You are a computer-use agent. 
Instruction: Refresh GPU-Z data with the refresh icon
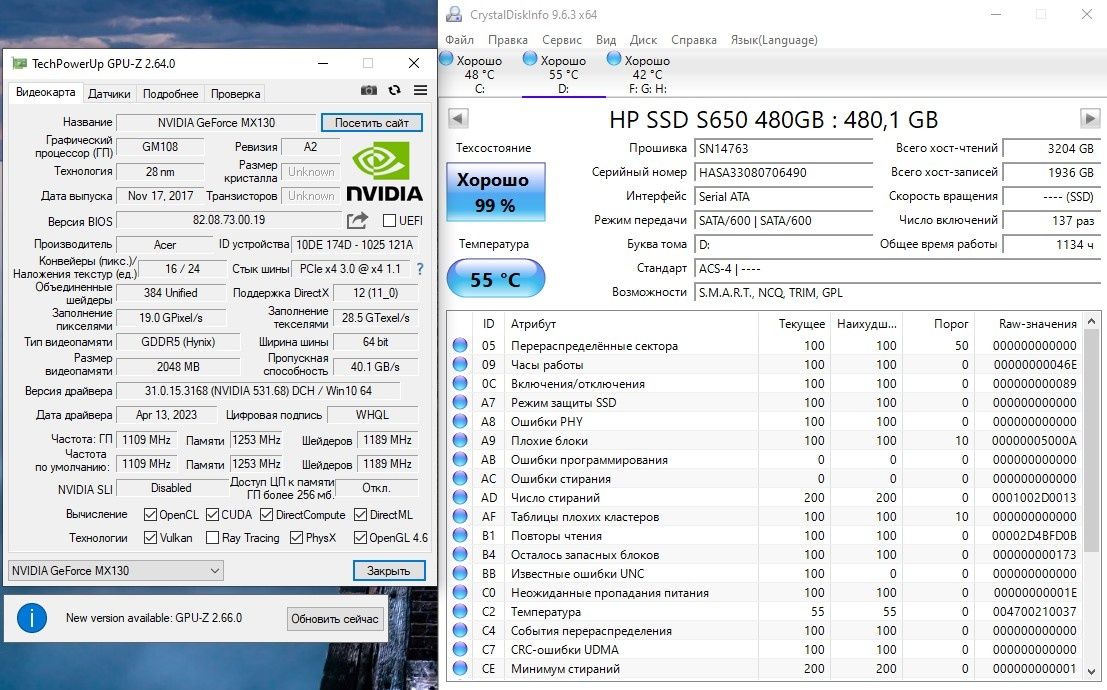[x=395, y=90]
